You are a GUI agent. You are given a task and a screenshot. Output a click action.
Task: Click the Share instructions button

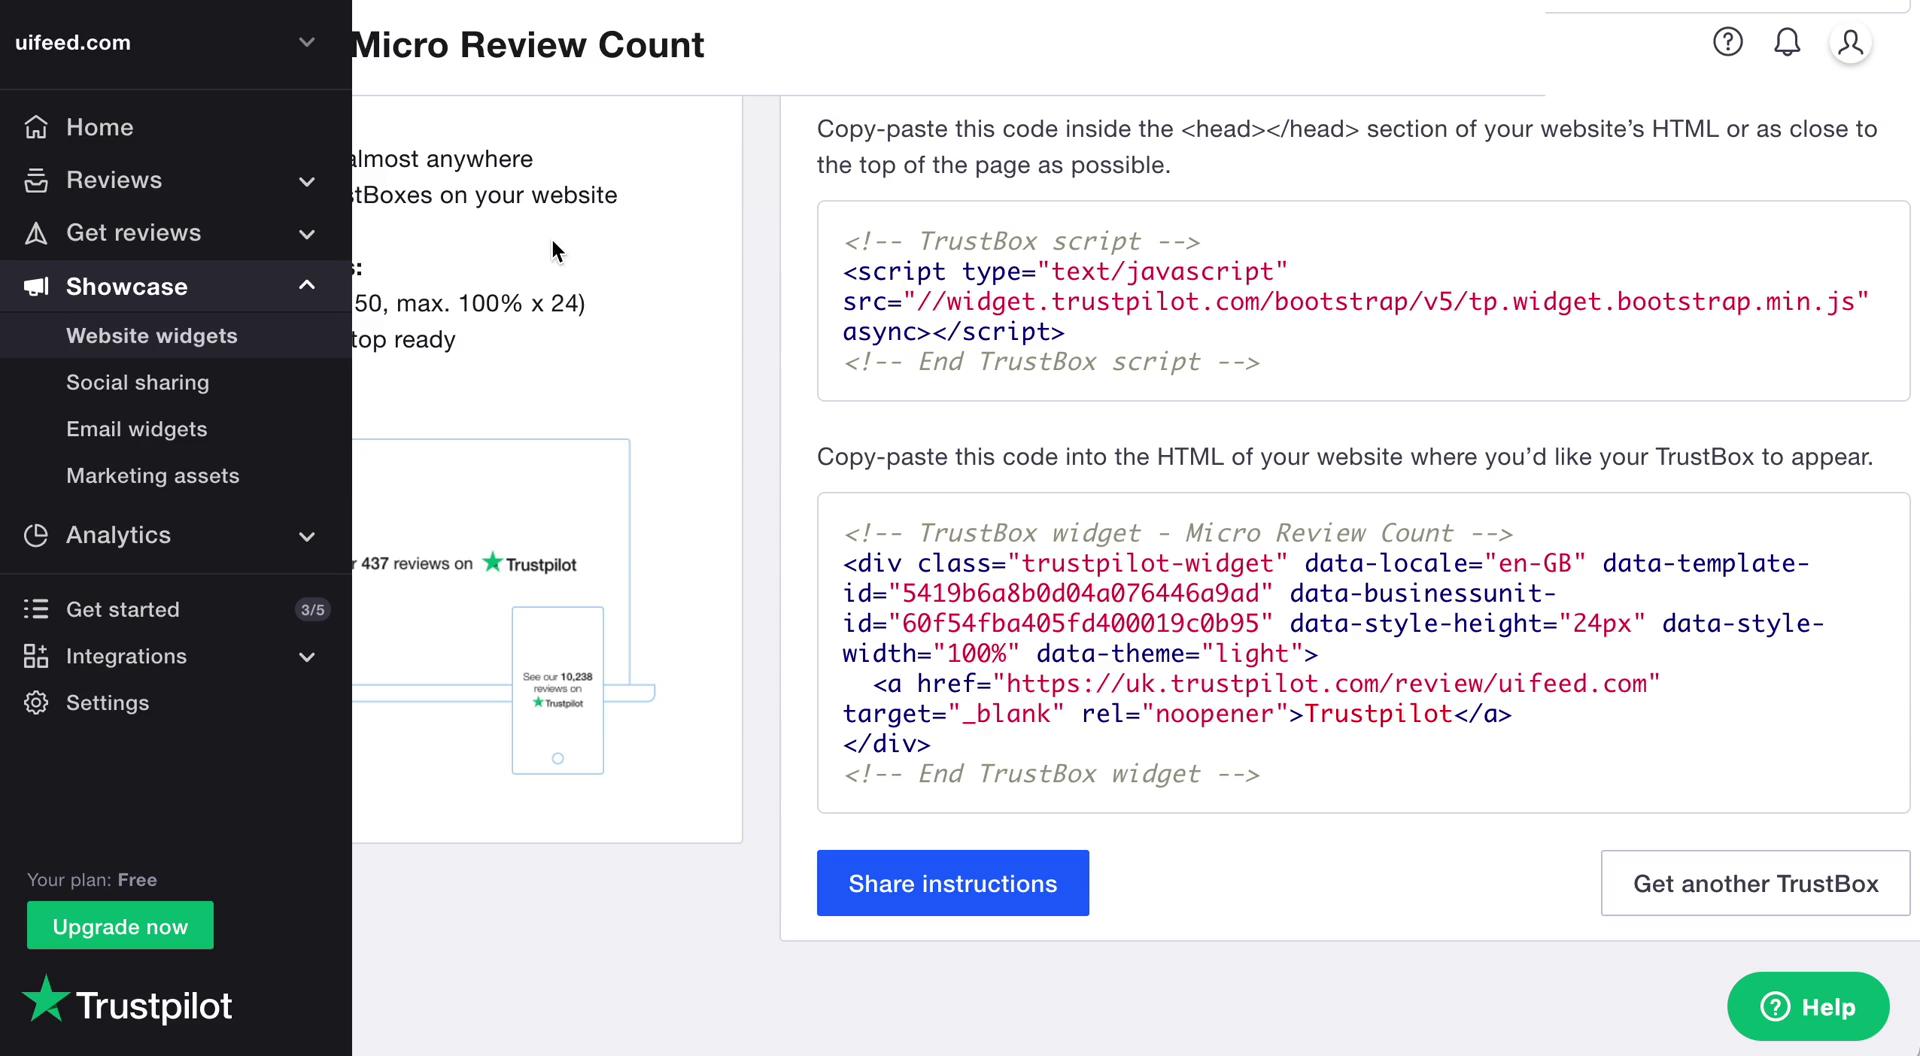coord(952,883)
